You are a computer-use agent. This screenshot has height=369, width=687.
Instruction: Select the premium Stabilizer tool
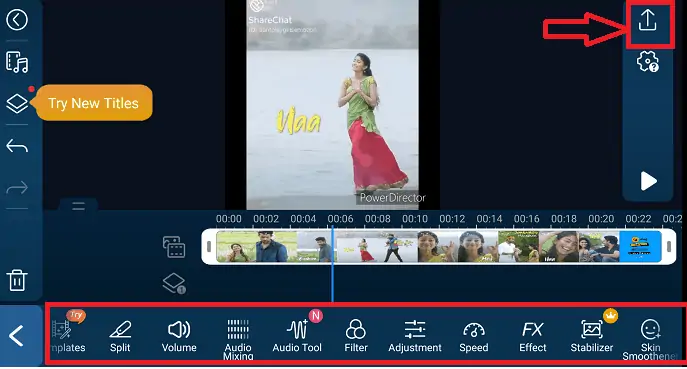pyautogui.click(x=591, y=337)
